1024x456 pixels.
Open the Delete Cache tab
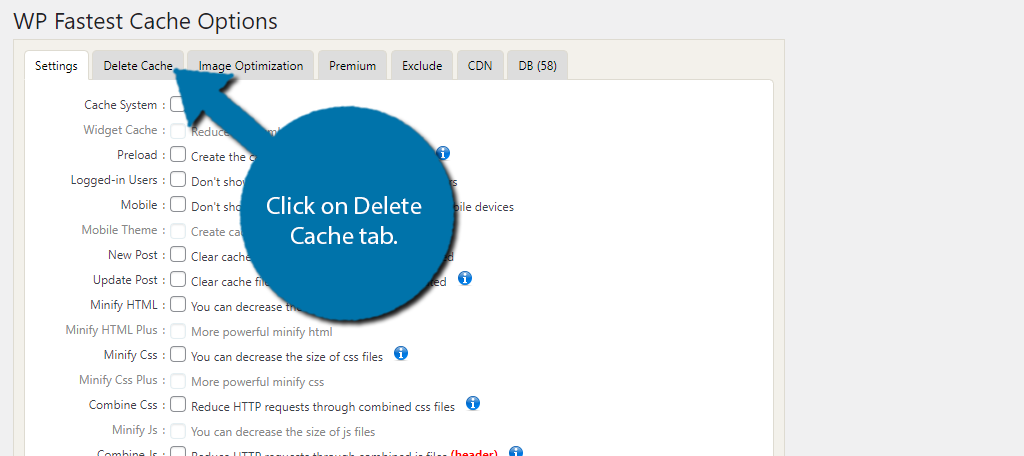point(138,65)
